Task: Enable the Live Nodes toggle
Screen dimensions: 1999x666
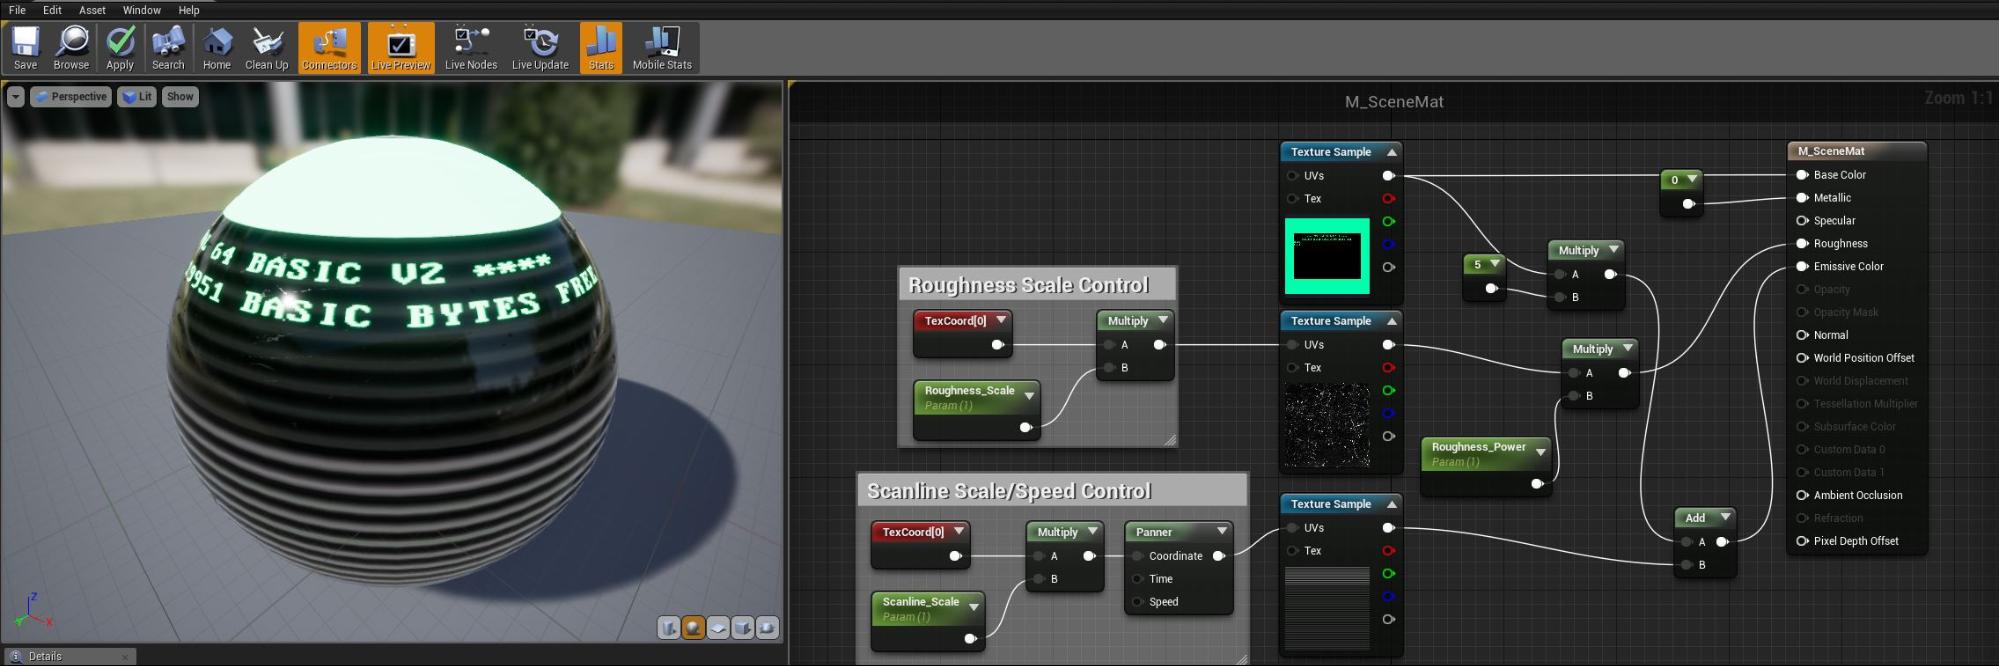Action: pyautogui.click(x=471, y=48)
